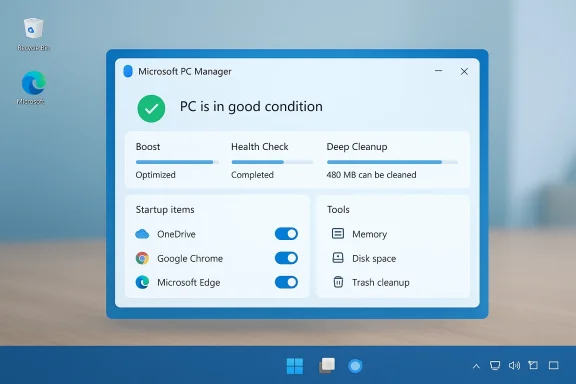Open the Health Check section
This screenshot has height=384, width=576.
272,160
